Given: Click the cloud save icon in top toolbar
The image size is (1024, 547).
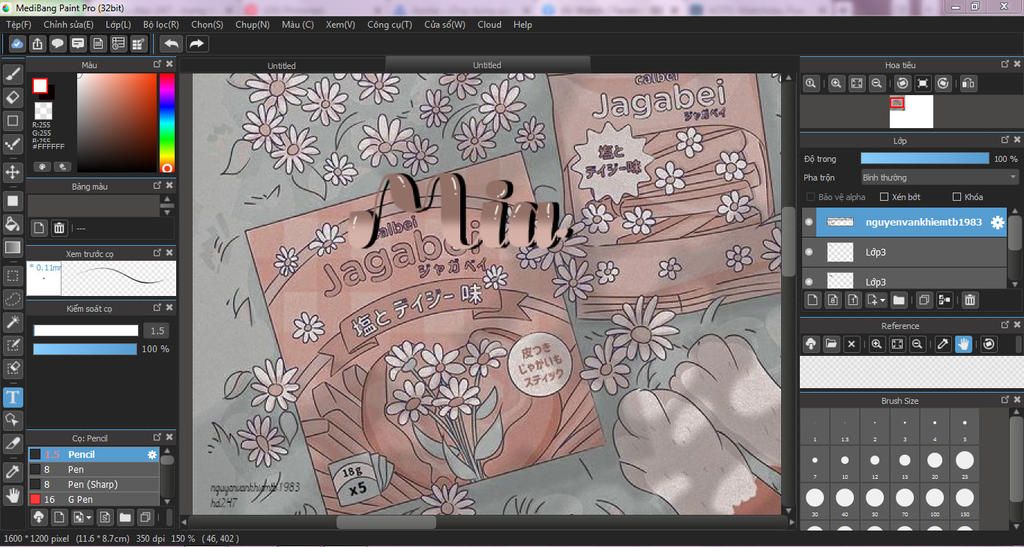Looking at the screenshot, I should tap(18, 44).
